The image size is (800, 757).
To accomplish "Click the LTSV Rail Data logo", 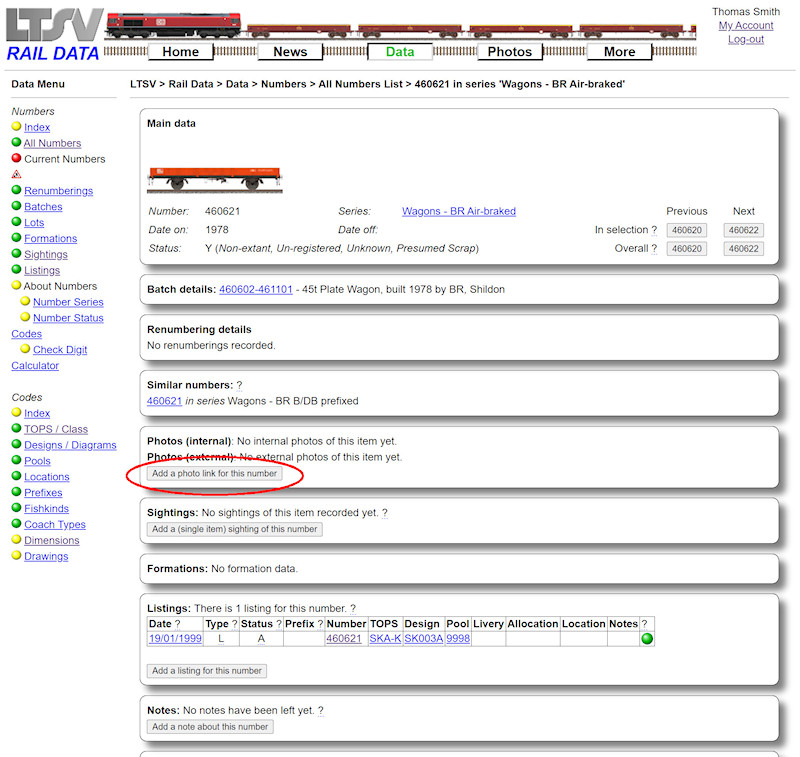I will coord(53,36).
